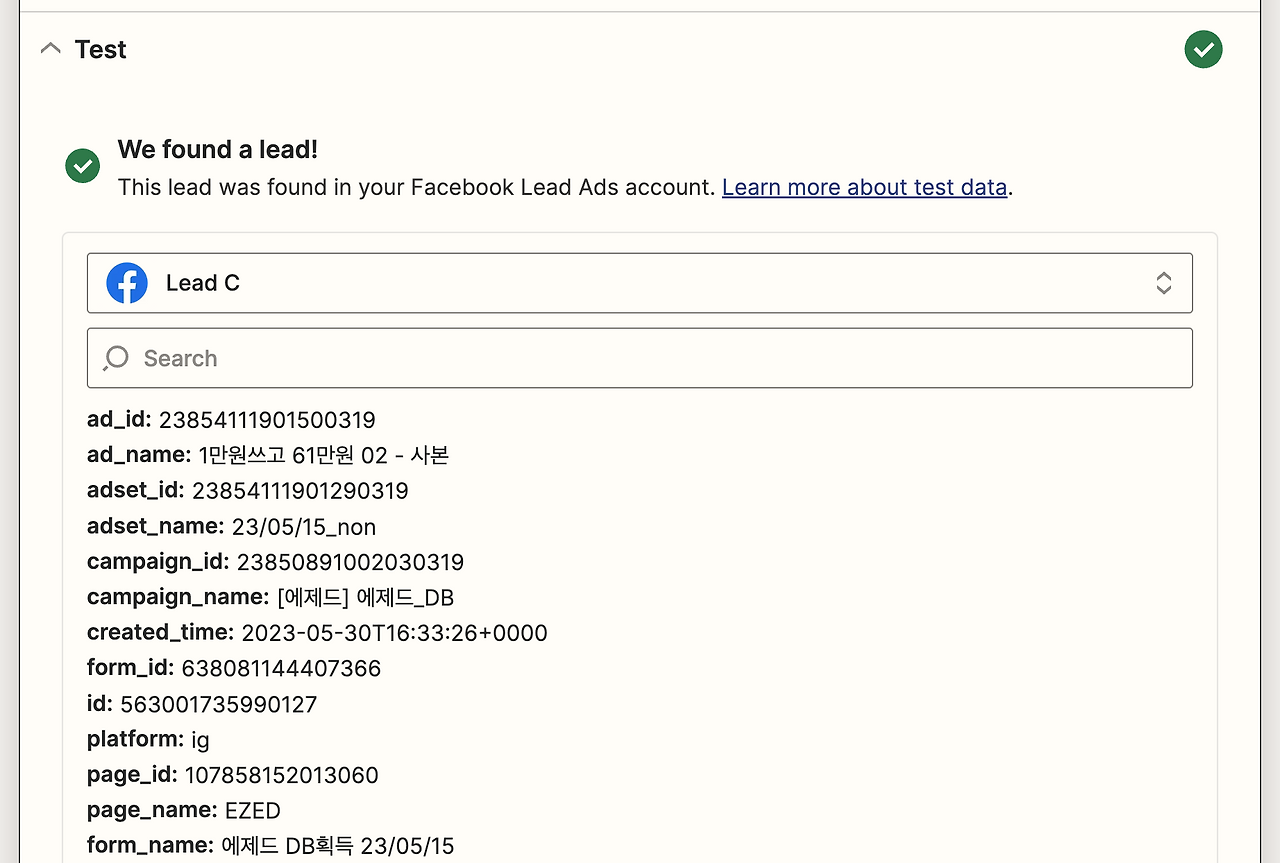Click the adset_name 23/05/15_non row

[231, 526]
